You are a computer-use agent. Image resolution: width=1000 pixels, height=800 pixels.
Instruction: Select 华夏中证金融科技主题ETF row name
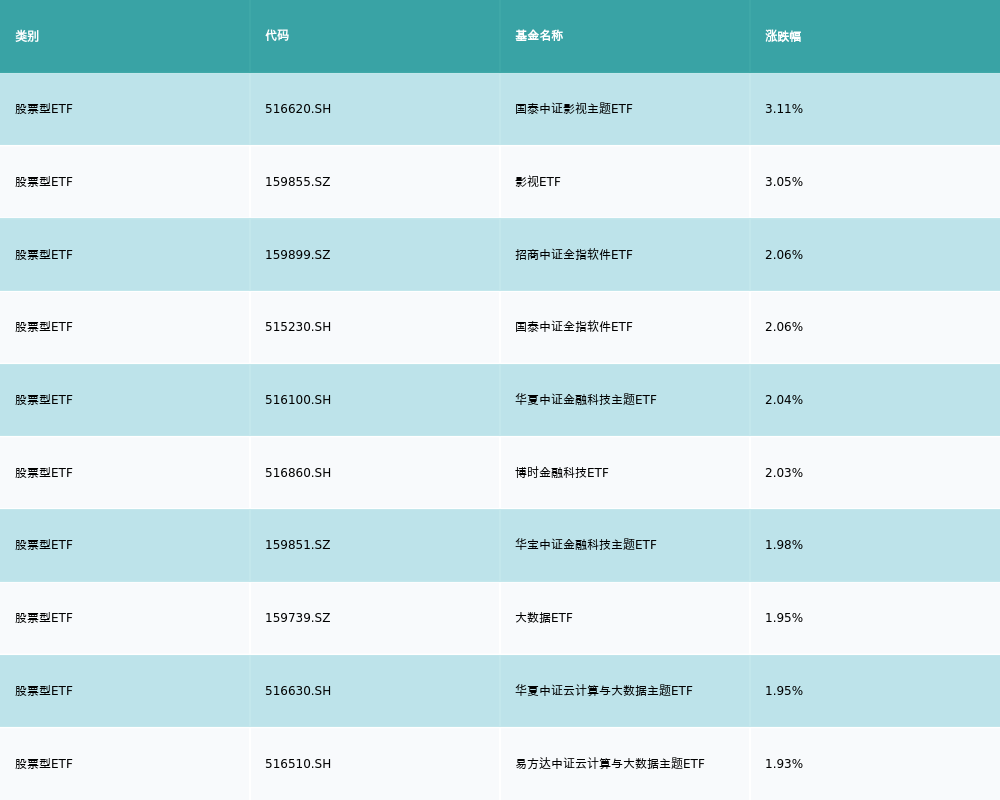pyautogui.click(x=585, y=400)
